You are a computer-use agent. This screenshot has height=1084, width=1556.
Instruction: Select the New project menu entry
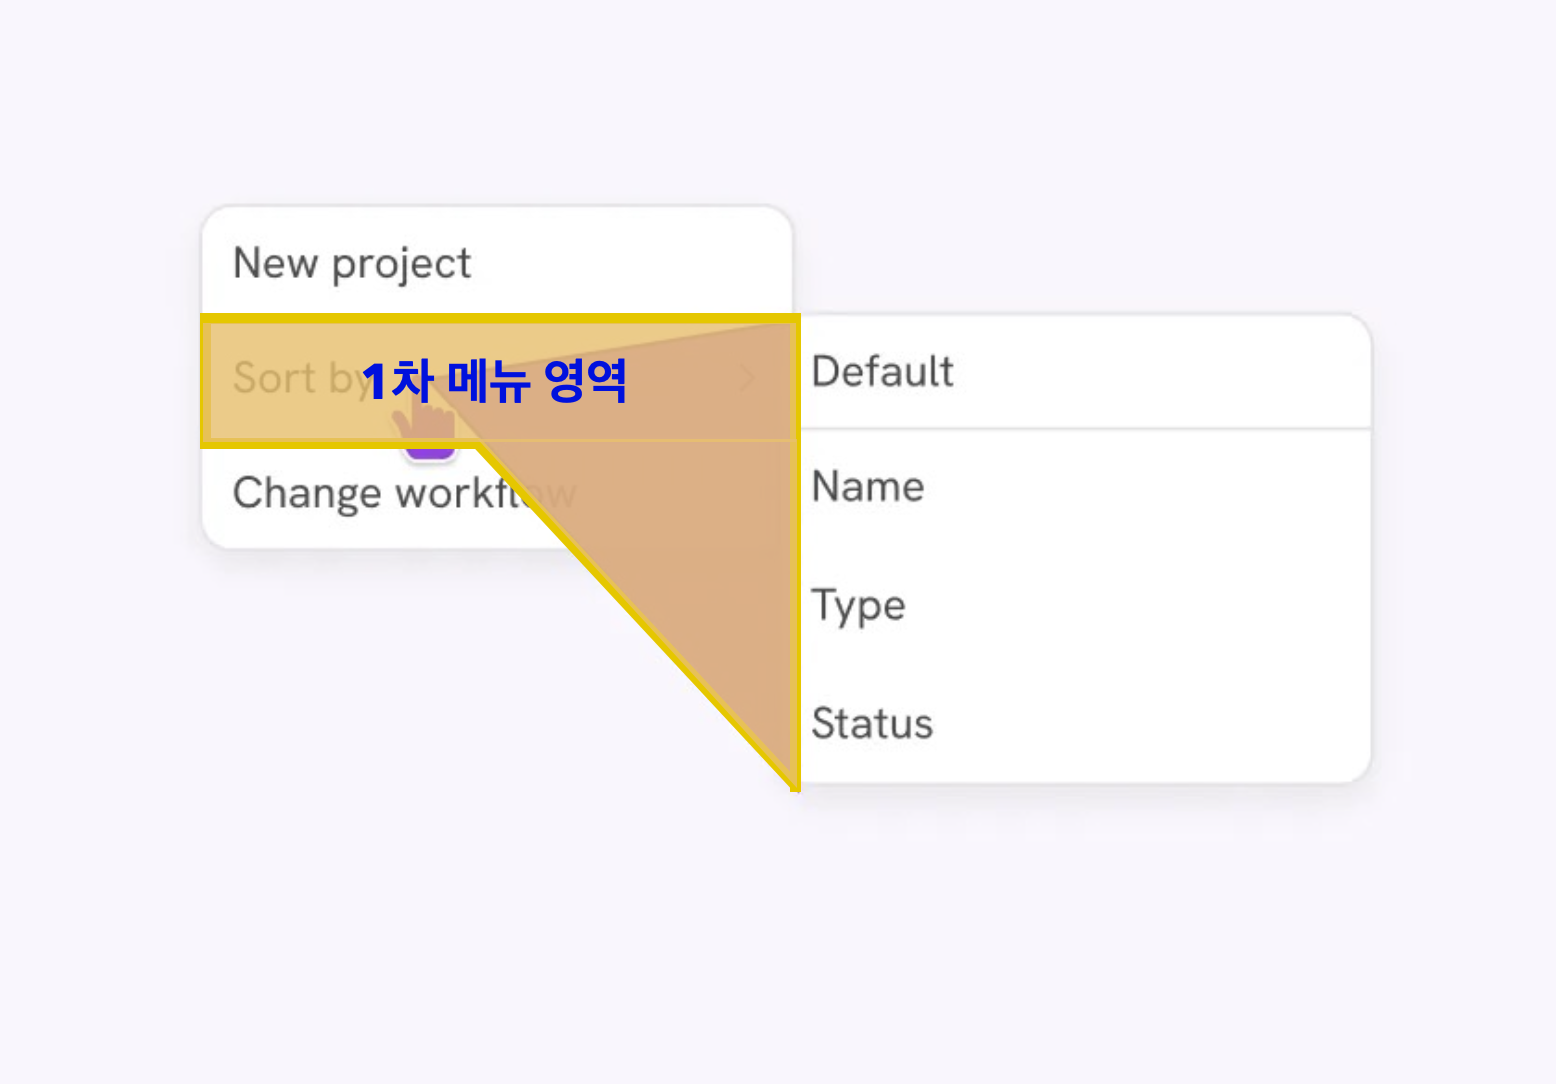[497, 263]
